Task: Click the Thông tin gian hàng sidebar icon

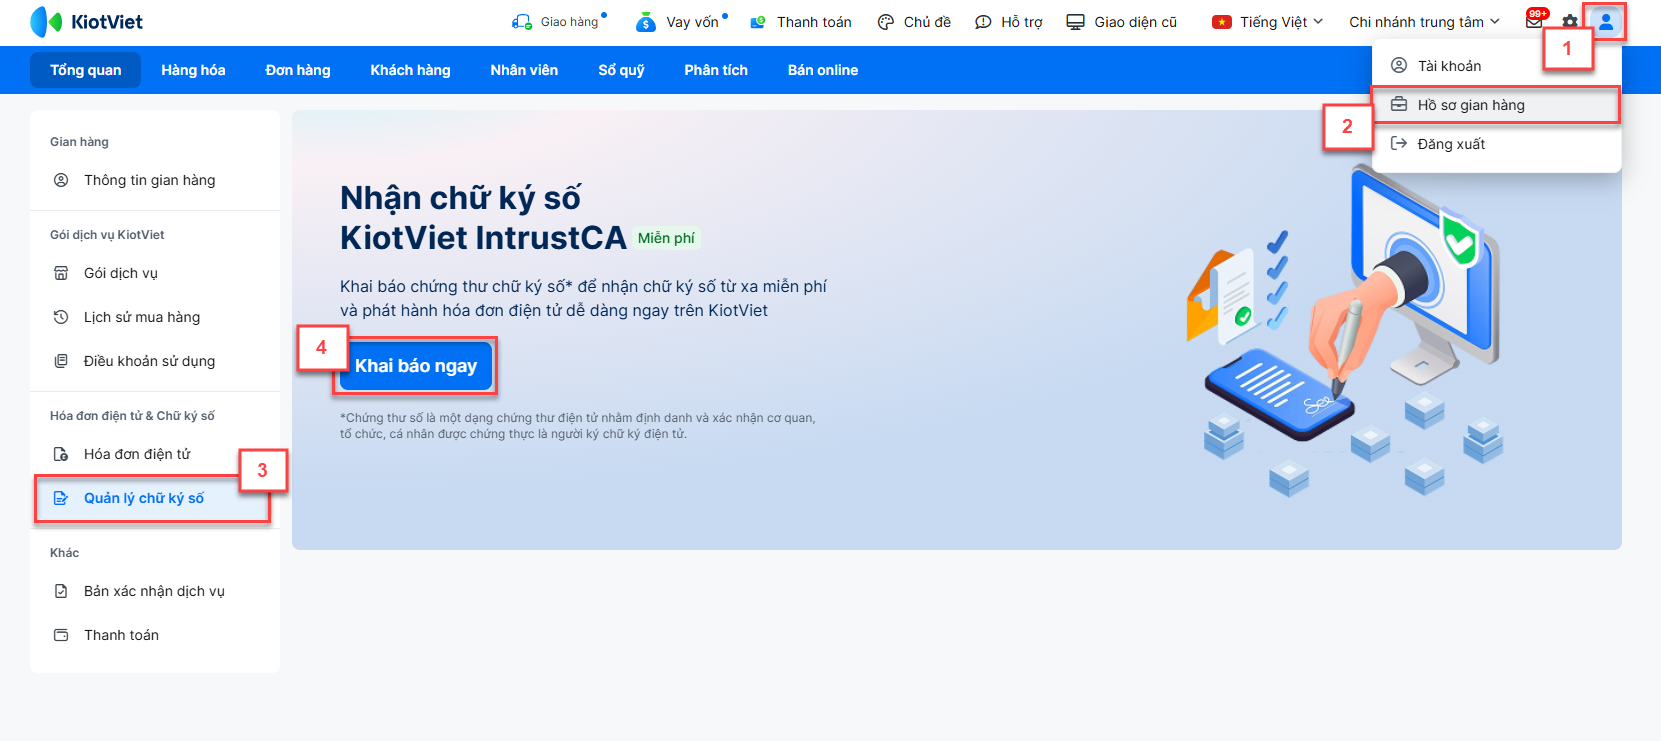Action: coord(61,180)
